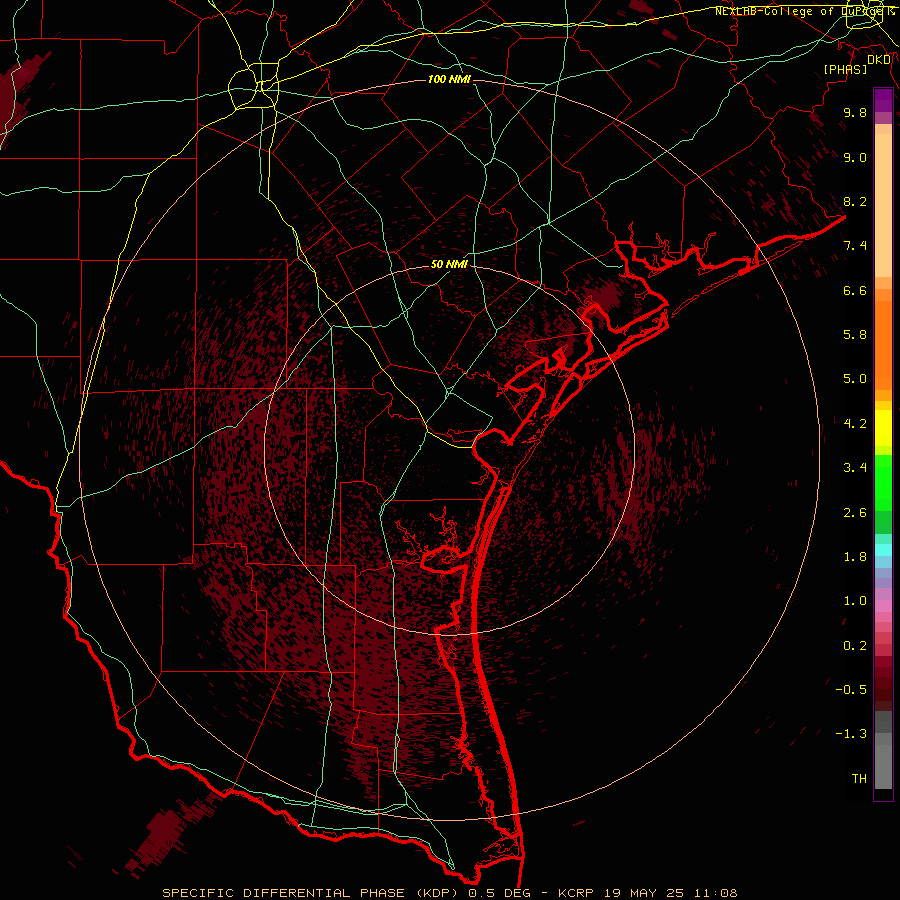
Task: Select the 9.8 legend value
Action: pos(855,112)
